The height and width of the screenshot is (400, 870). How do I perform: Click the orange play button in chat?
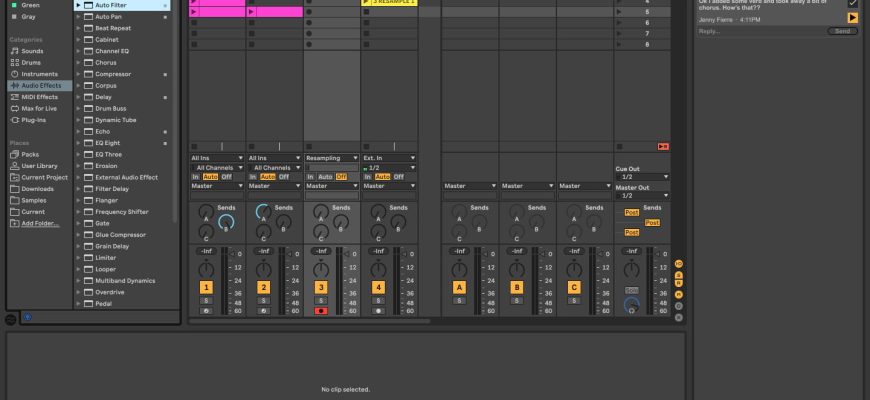click(852, 18)
